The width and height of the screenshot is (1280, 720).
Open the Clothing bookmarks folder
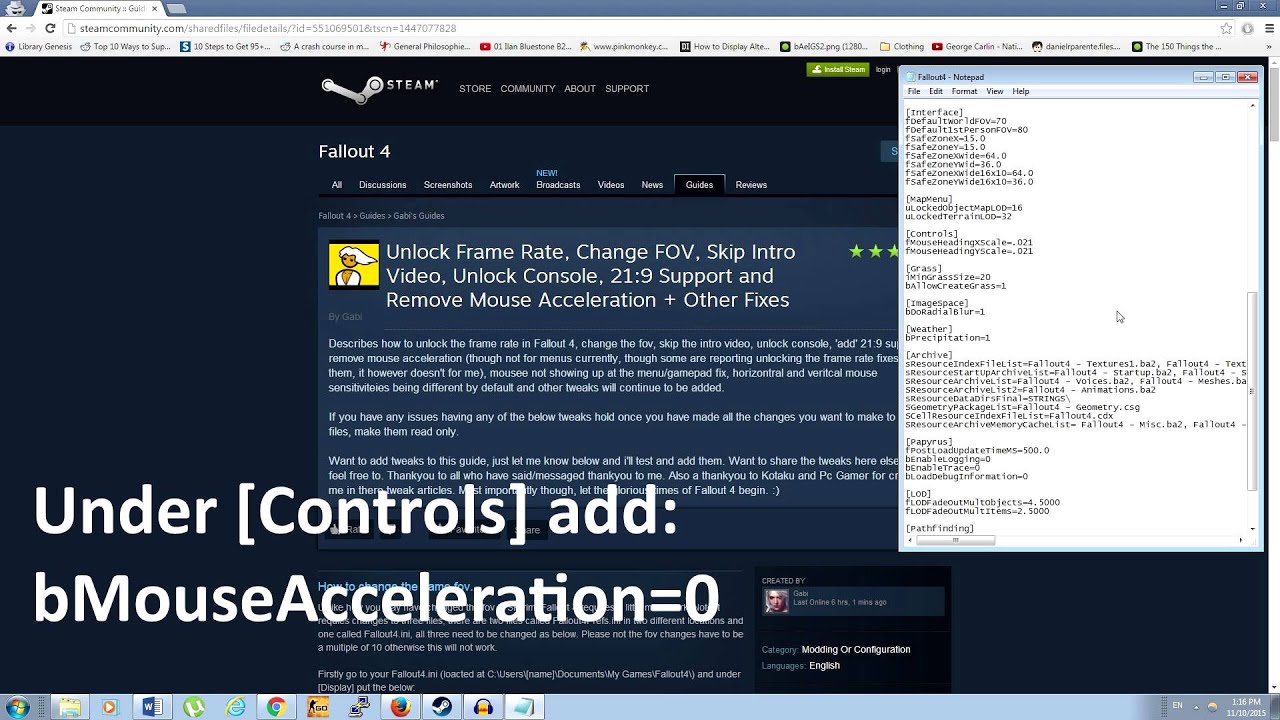(x=902, y=46)
